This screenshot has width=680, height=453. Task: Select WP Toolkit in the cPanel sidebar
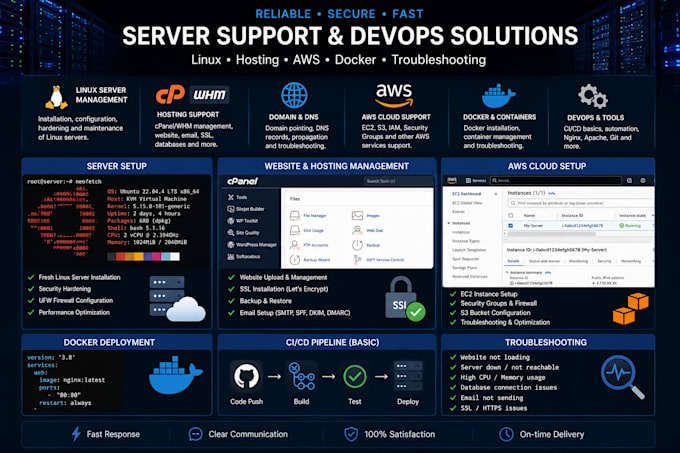[243, 221]
